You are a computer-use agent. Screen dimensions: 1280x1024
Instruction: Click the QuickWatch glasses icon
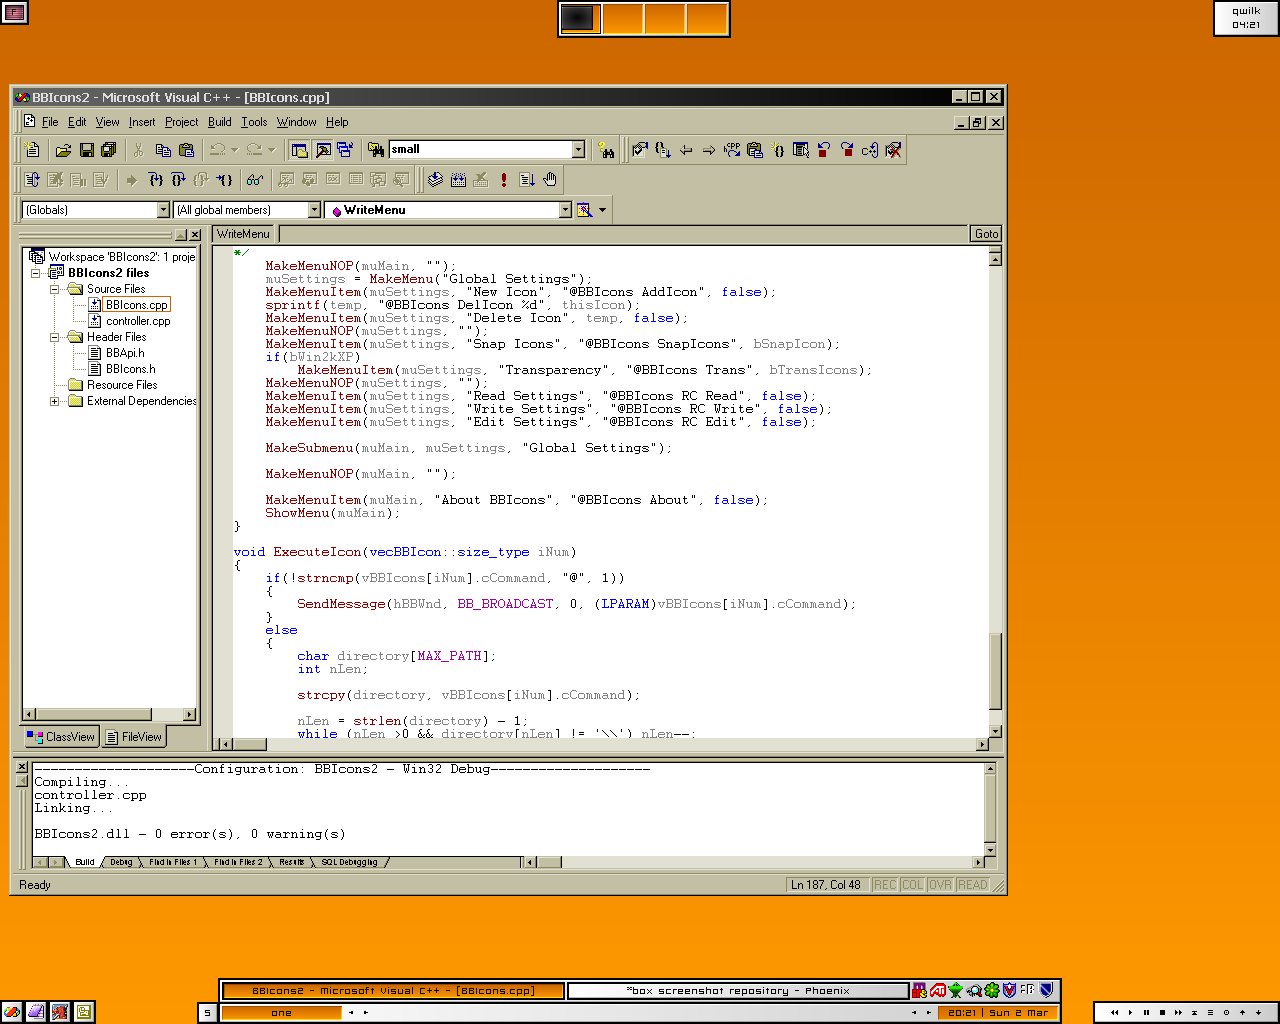tap(255, 180)
